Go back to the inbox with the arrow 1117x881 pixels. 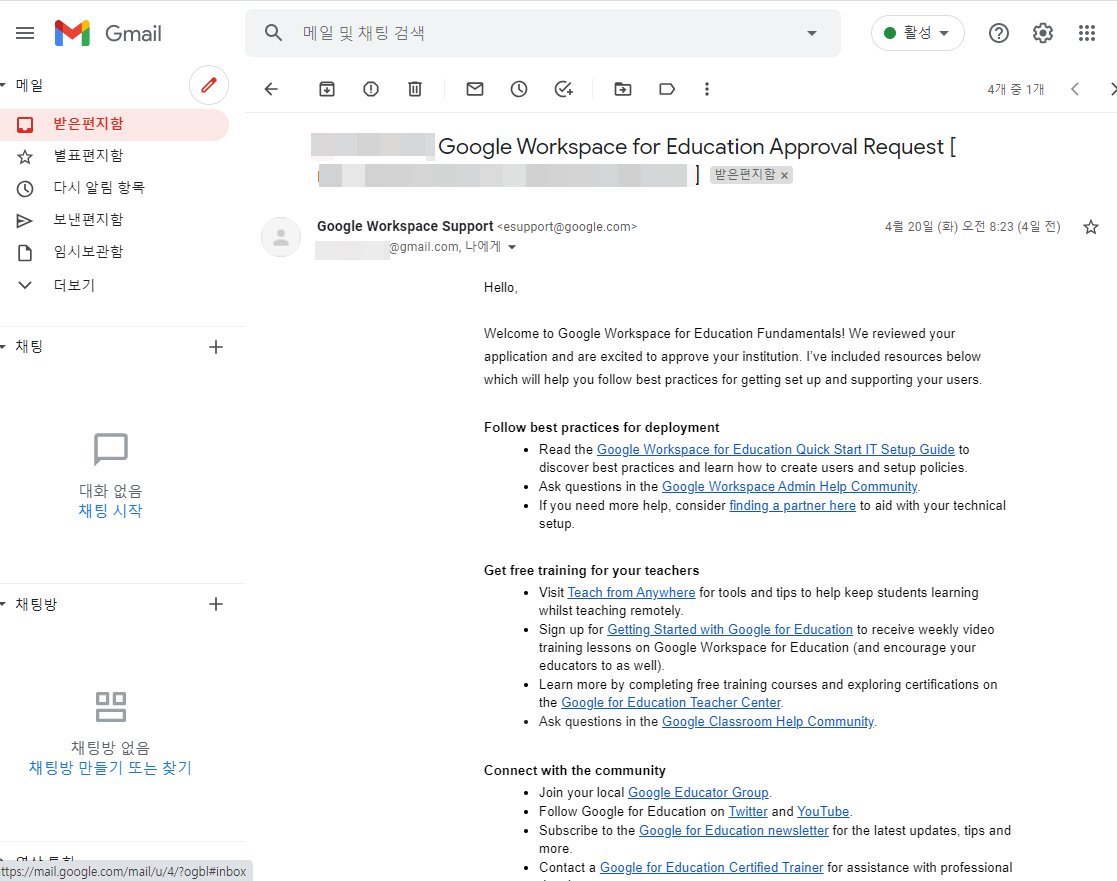click(x=271, y=89)
